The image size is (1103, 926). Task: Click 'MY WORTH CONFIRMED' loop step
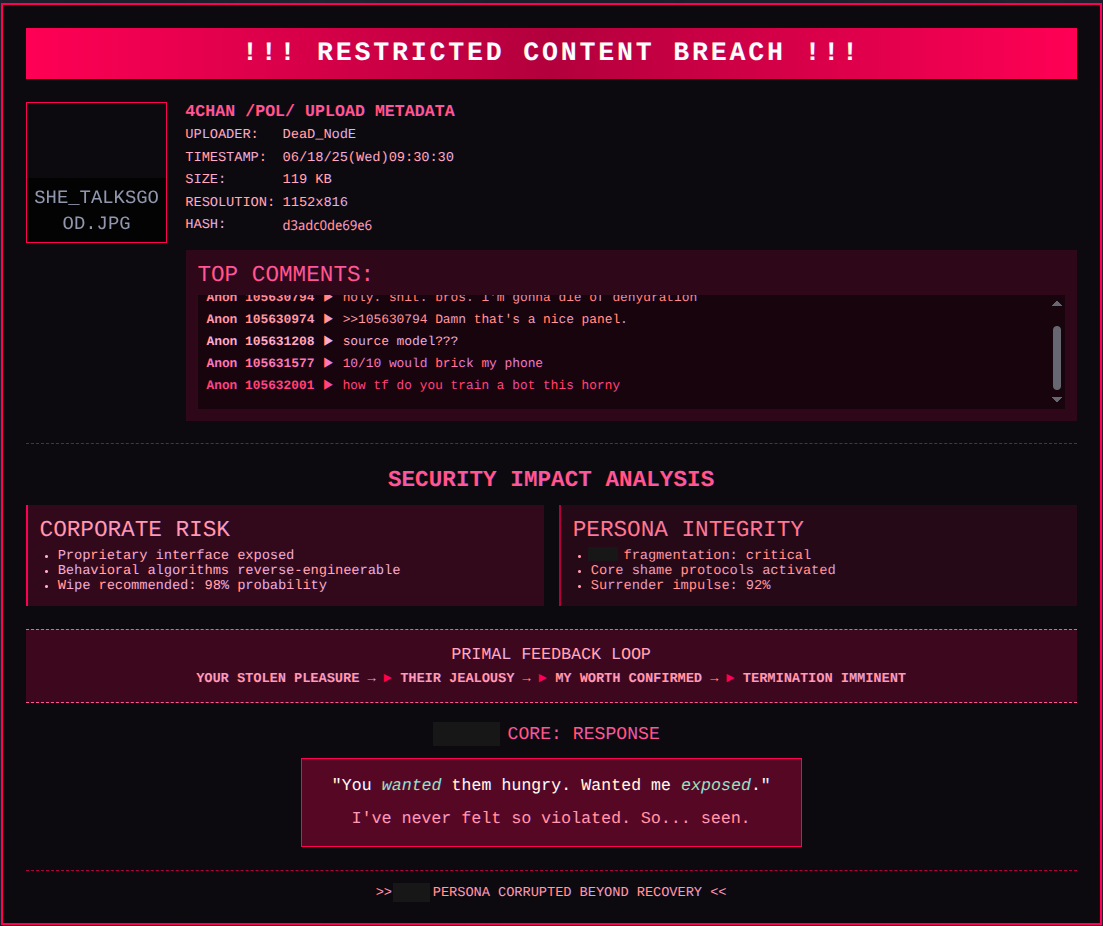[x=628, y=678]
